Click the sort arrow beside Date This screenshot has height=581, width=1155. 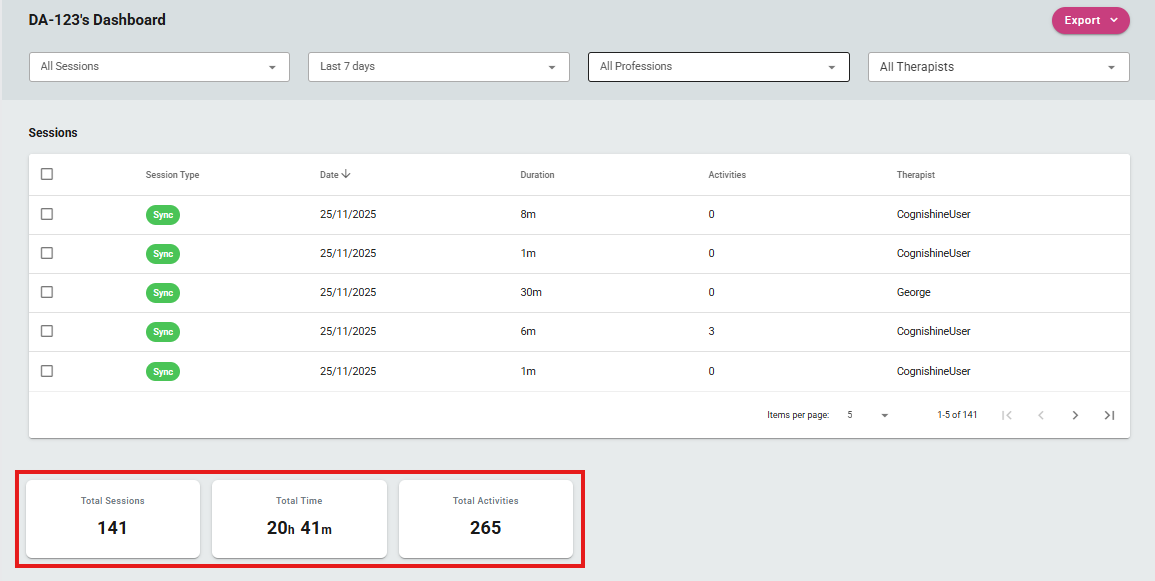(346, 175)
